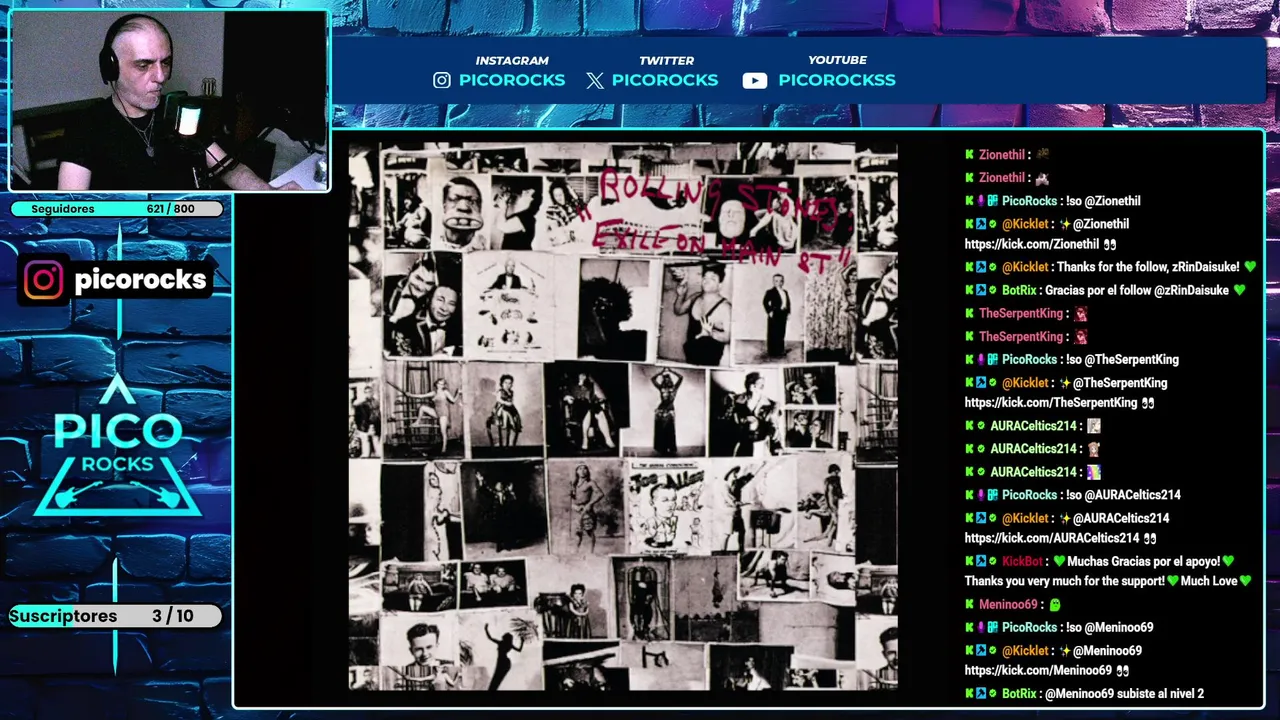This screenshot has height=720, width=1280.
Task: Click the PICOROCKS handle under TWITTER
Action: [x=665, y=80]
